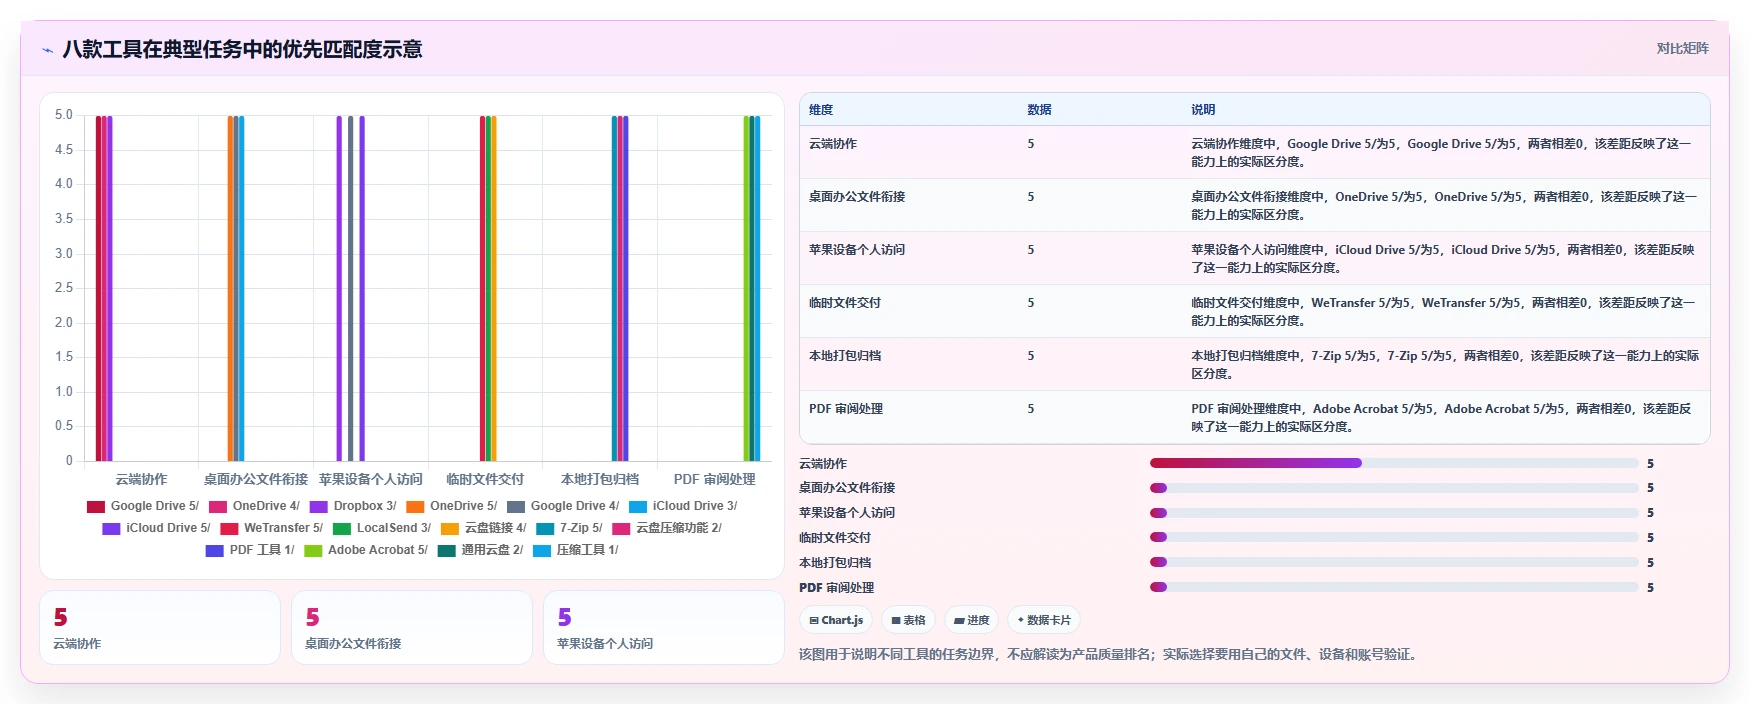
Task: Click the 进度 chip
Action: tap(971, 620)
